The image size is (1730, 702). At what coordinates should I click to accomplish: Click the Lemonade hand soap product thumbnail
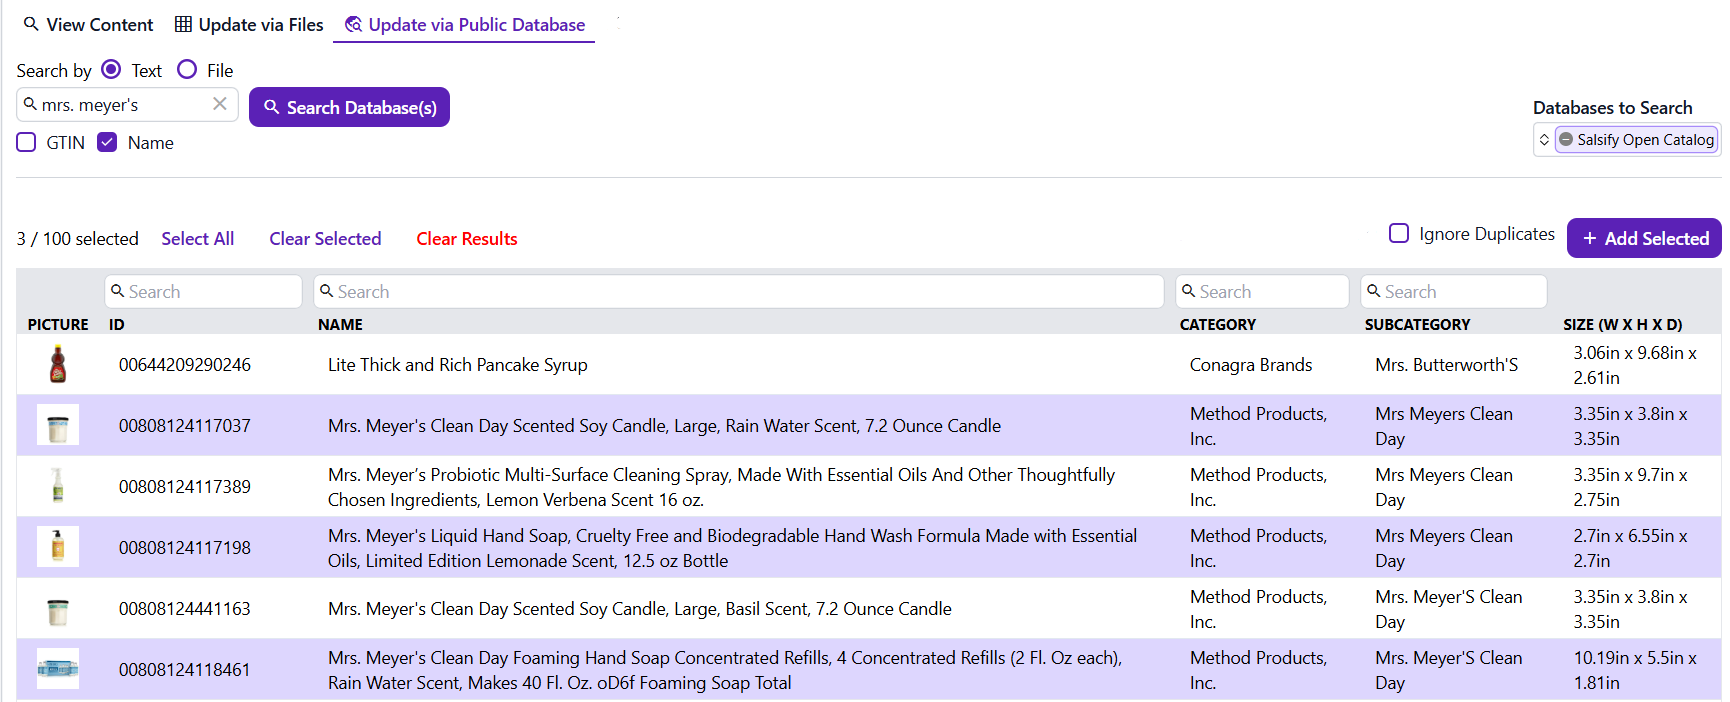click(58, 547)
